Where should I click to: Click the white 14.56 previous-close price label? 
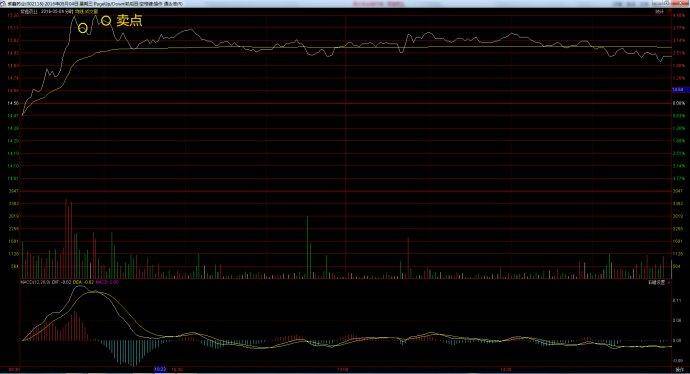[13, 103]
